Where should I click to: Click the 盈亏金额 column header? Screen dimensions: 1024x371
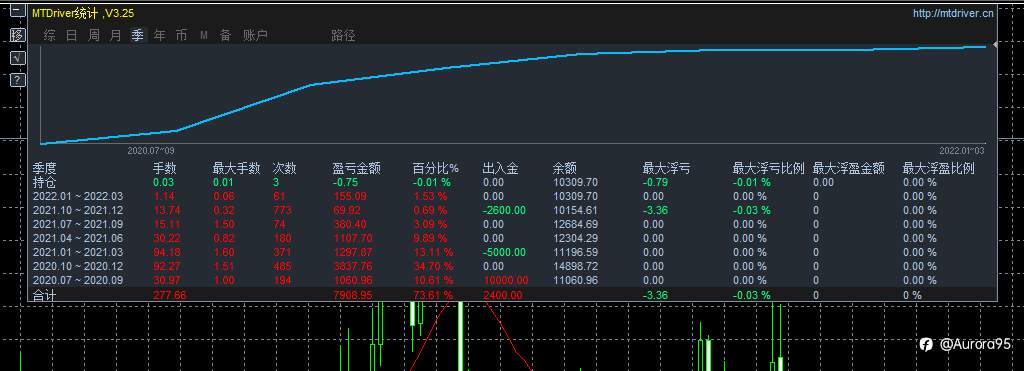click(x=357, y=169)
